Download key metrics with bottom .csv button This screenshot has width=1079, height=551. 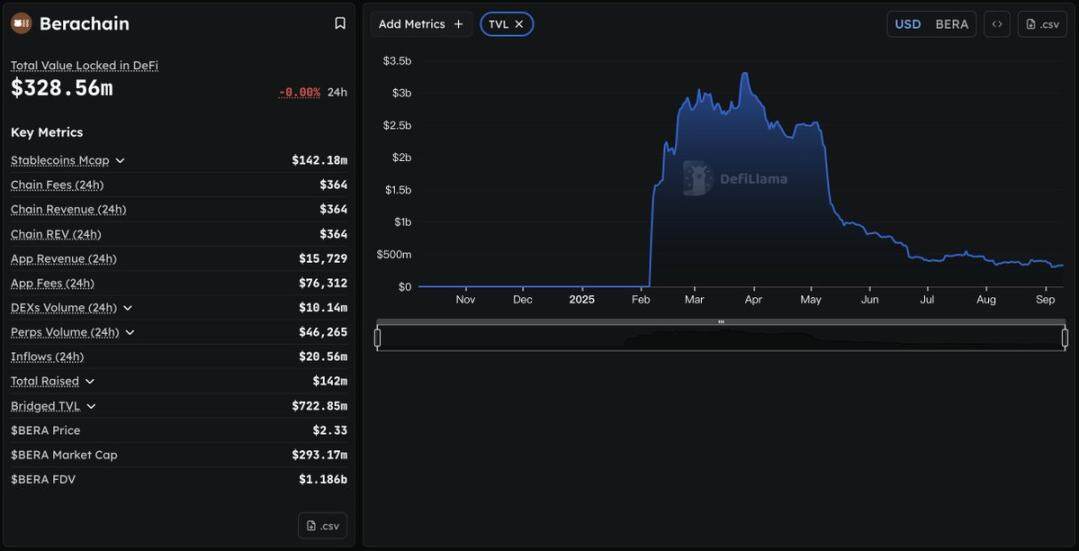coord(322,525)
